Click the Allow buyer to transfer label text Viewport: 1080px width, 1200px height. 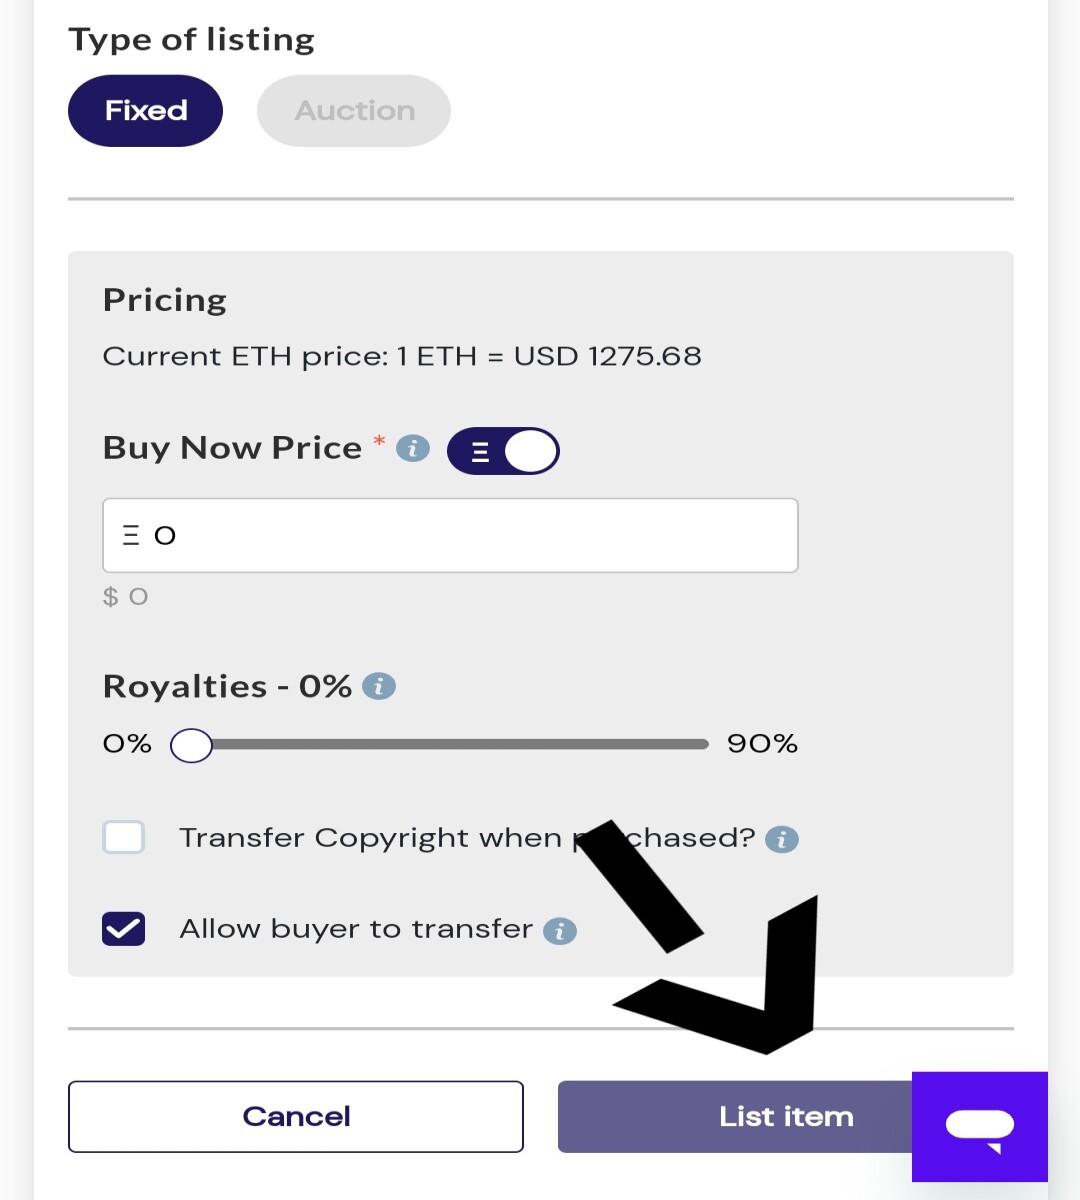coord(356,929)
